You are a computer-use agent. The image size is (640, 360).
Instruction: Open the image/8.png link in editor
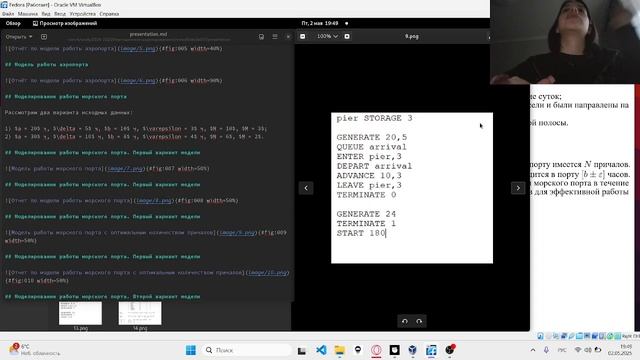click(x=154, y=201)
